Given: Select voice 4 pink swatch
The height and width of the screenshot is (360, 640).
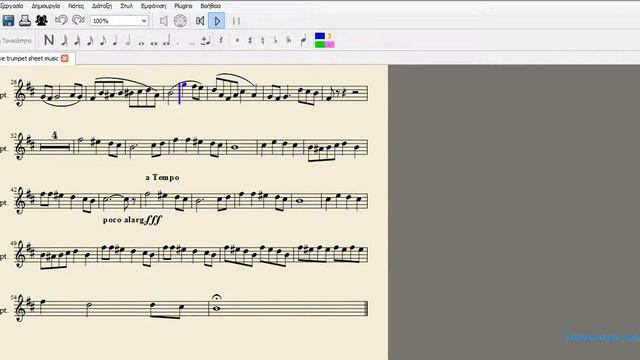Looking at the screenshot, I should [329, 44].
